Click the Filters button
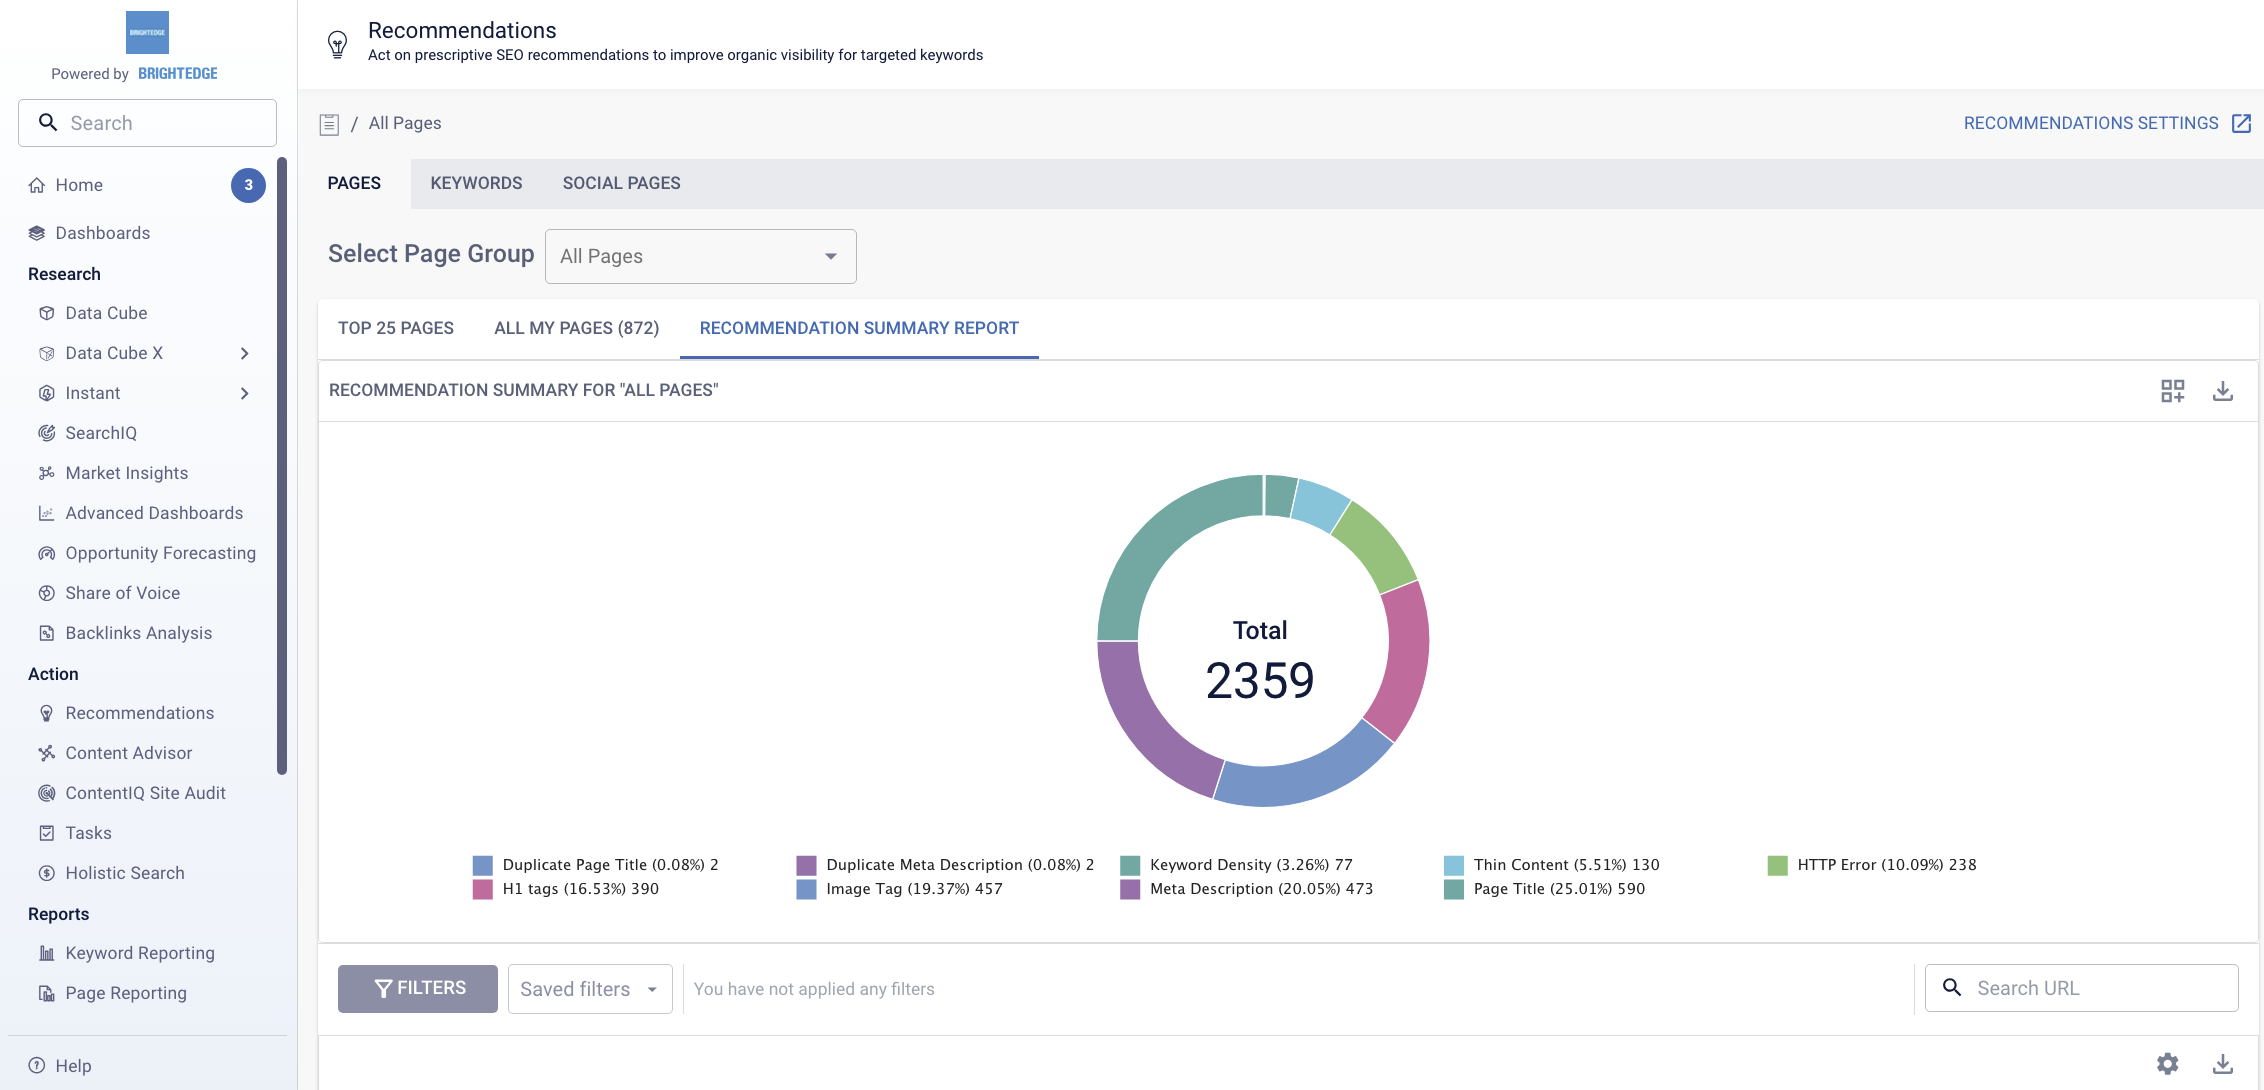This screenshot has height=1090, width=2264. point(418,988)
